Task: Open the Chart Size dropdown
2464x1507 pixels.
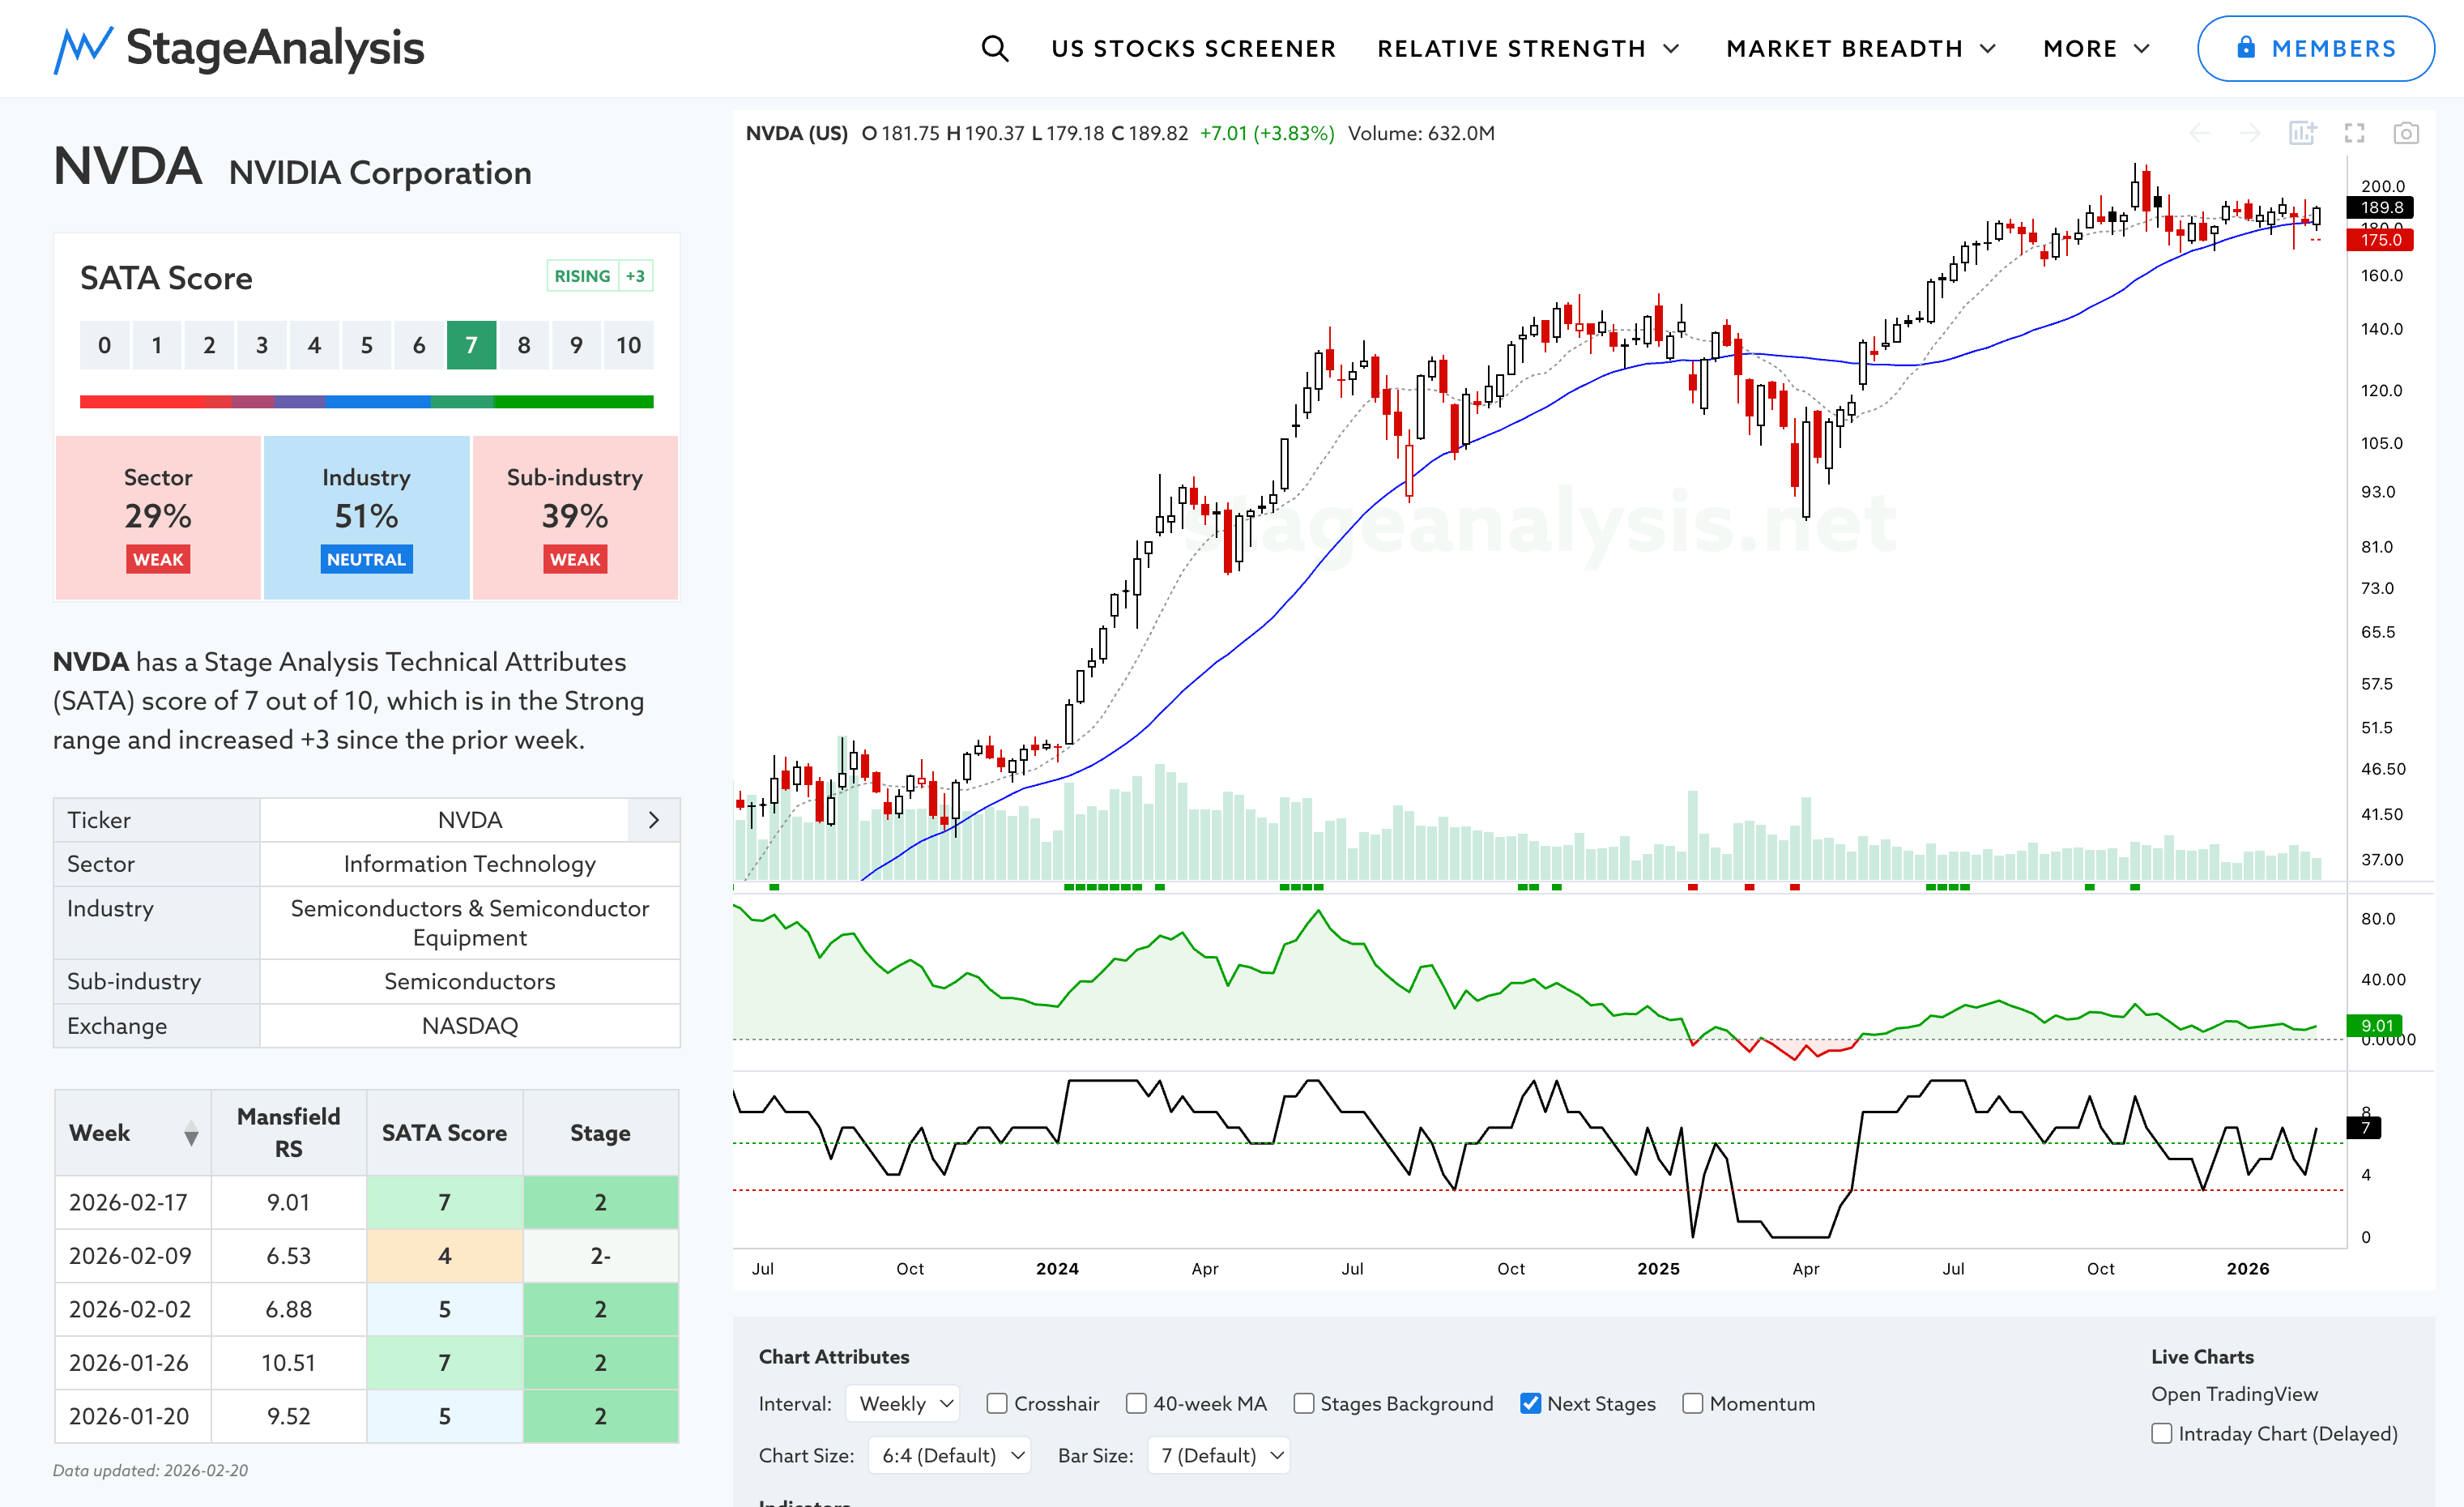Action: (x=949, y=1455)
